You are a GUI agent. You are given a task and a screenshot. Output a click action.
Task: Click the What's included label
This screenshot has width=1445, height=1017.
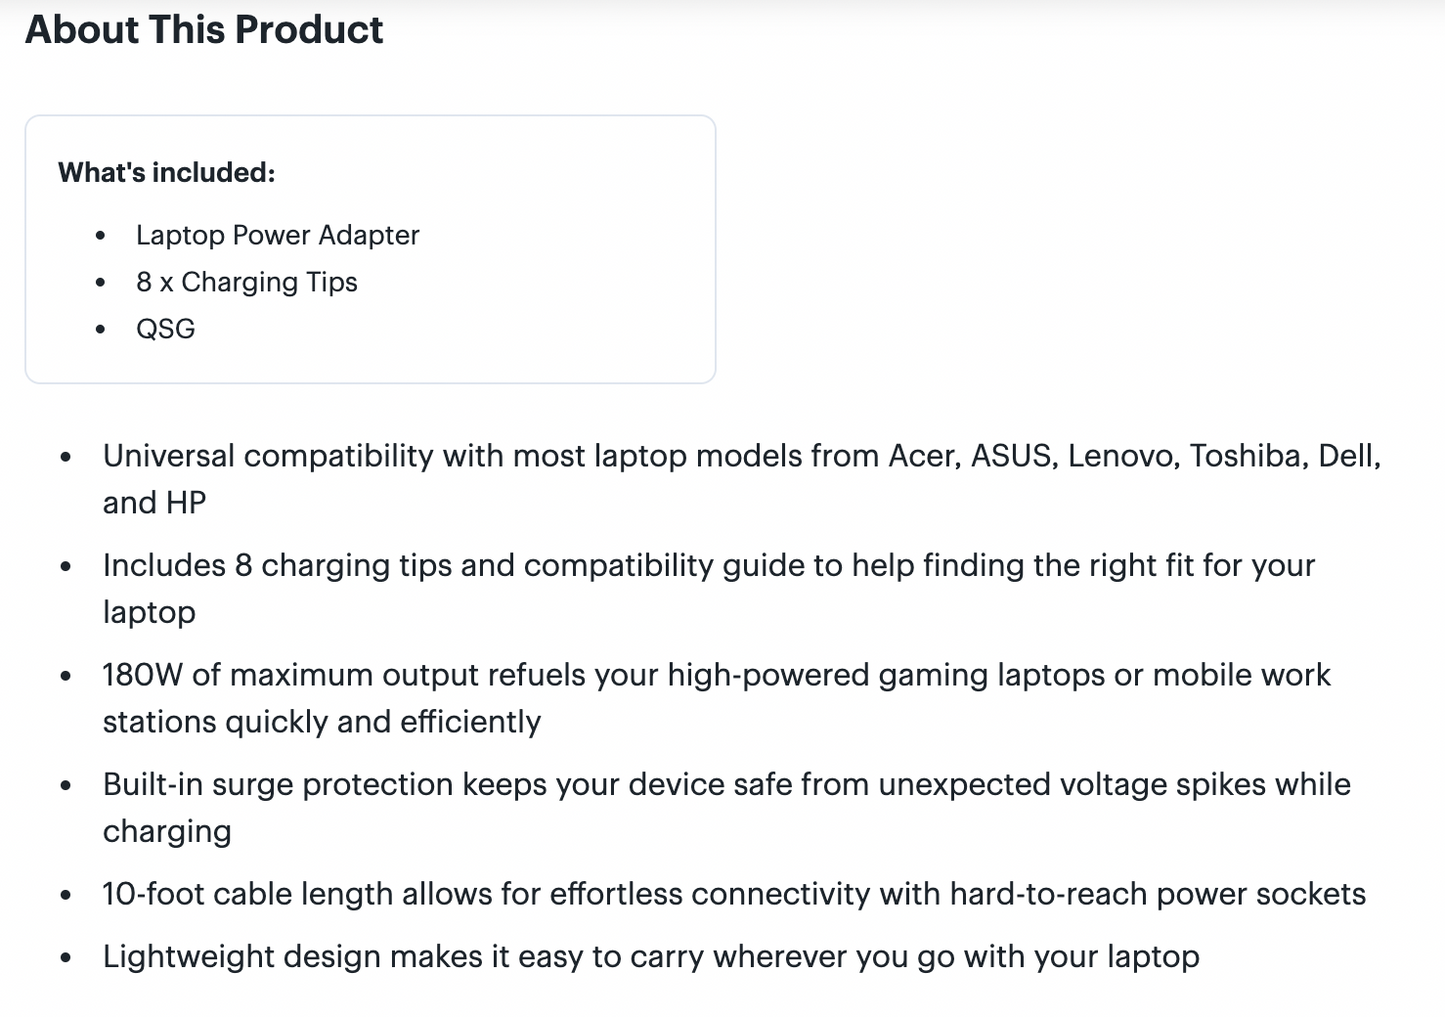[x=166, y=173]
